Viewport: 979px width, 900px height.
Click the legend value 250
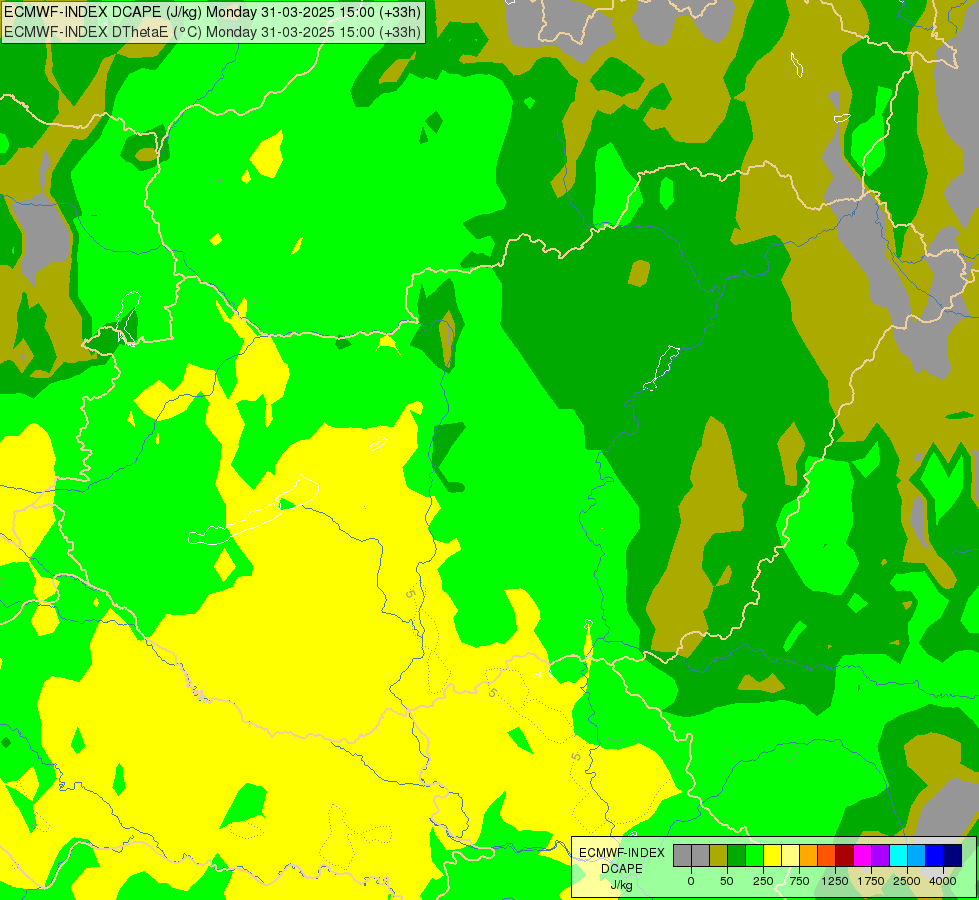point(763,881)
